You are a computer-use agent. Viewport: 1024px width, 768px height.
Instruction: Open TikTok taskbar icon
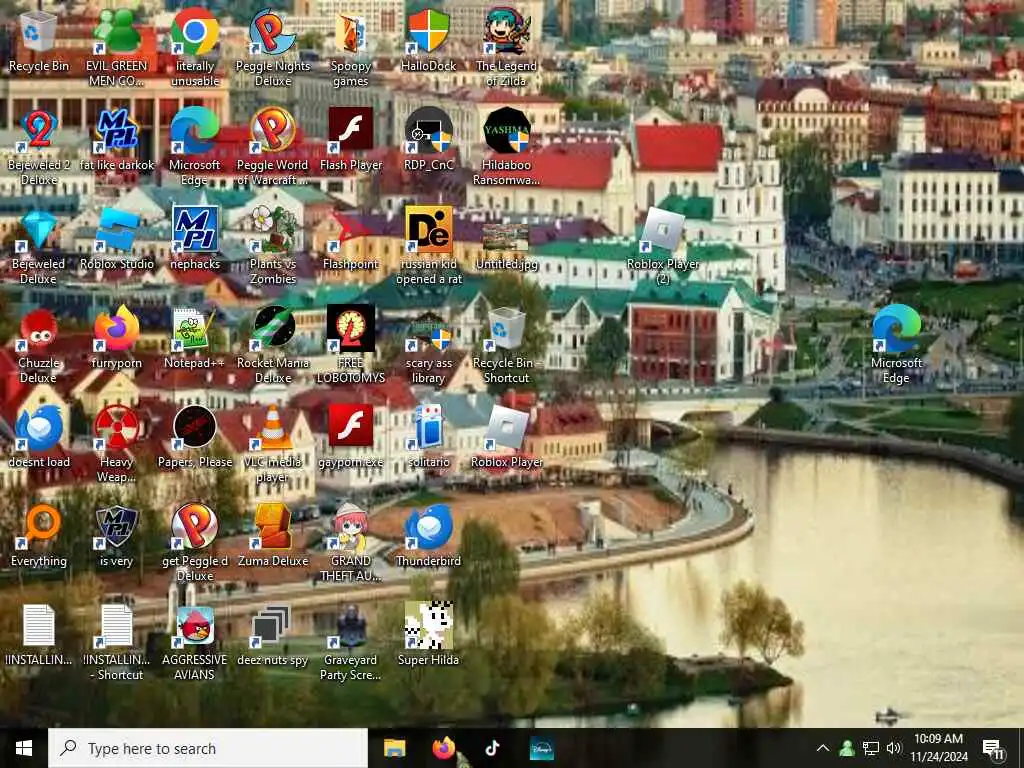tap(492, 748)
